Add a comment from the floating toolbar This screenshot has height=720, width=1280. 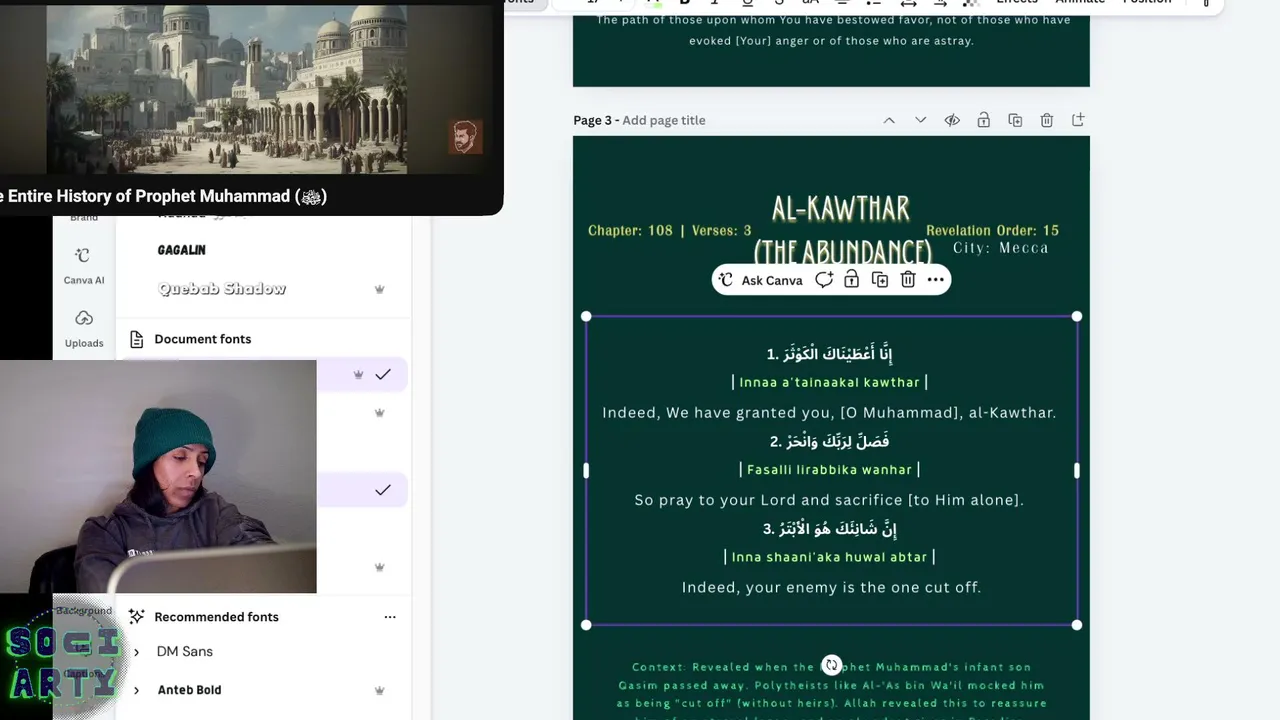tap(824, 280)
